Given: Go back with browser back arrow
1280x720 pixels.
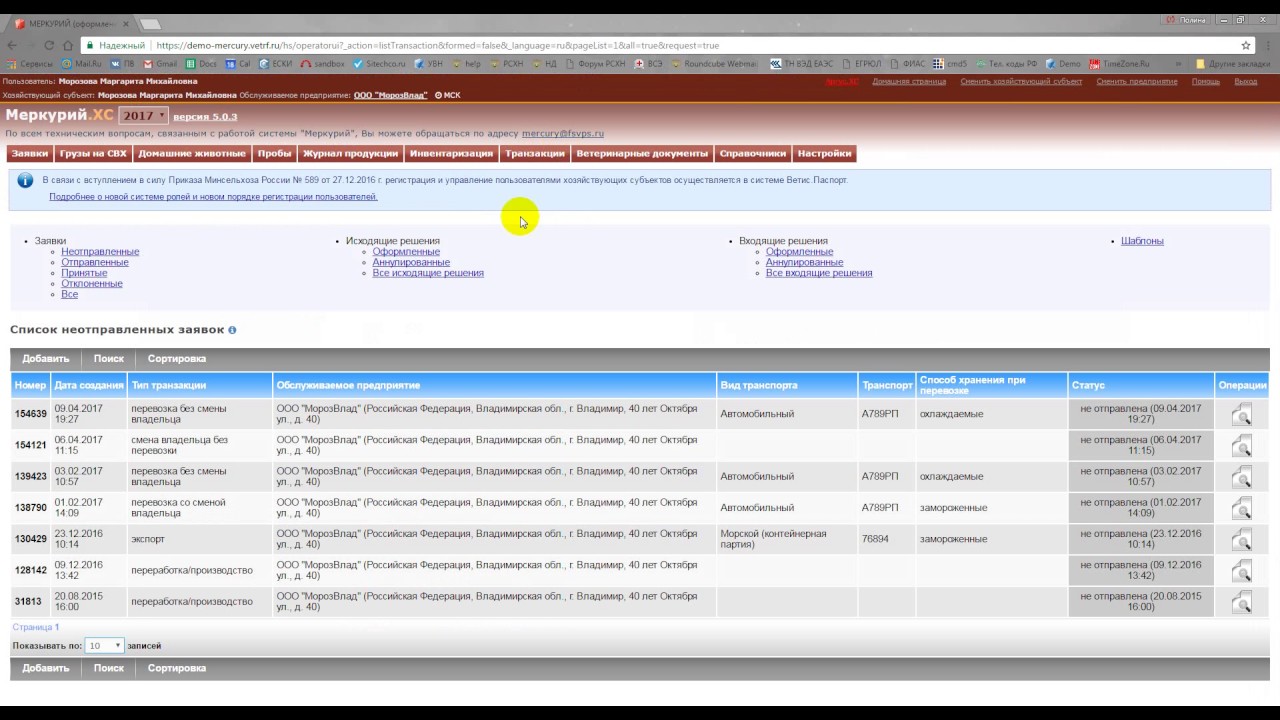Looking at the screenshot, I should click(12, 45).
